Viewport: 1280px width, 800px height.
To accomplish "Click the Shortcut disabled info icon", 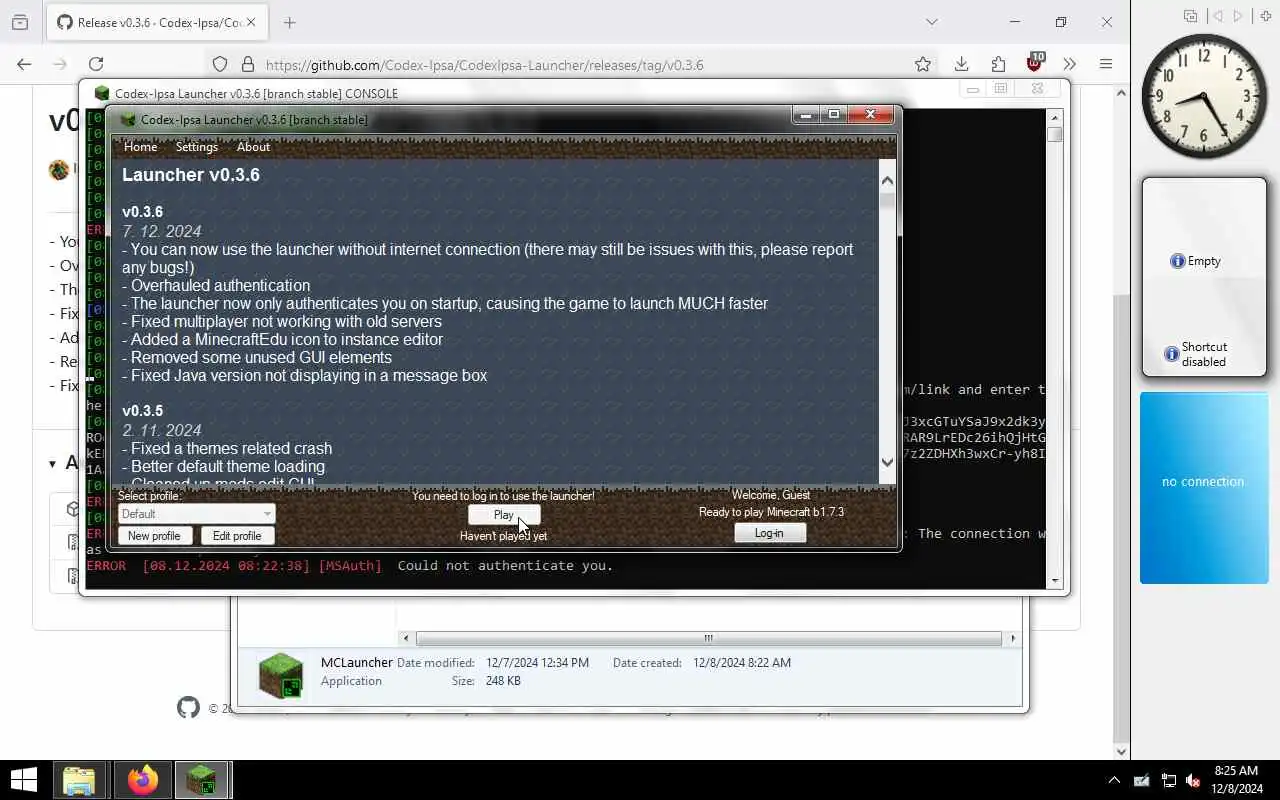I will [1171, 354].
